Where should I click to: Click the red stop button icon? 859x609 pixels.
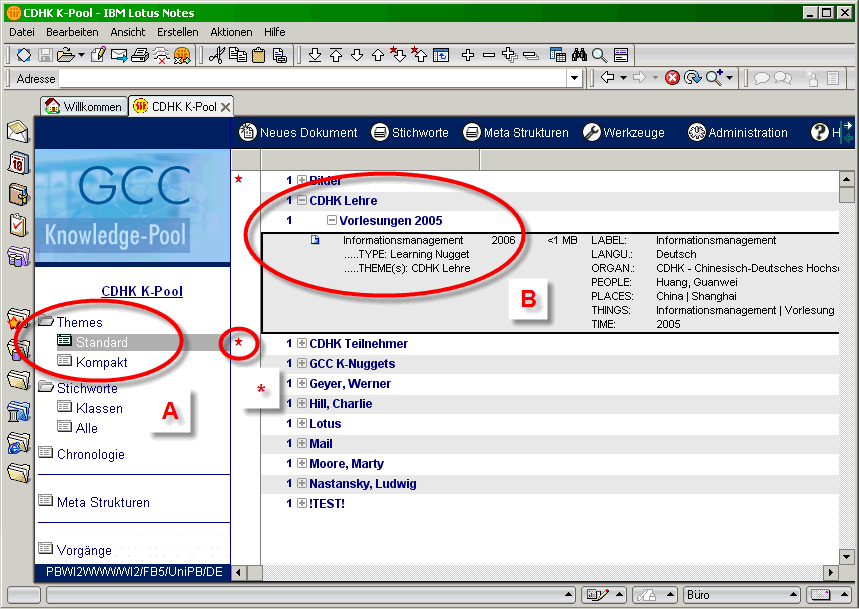(672, 78)
